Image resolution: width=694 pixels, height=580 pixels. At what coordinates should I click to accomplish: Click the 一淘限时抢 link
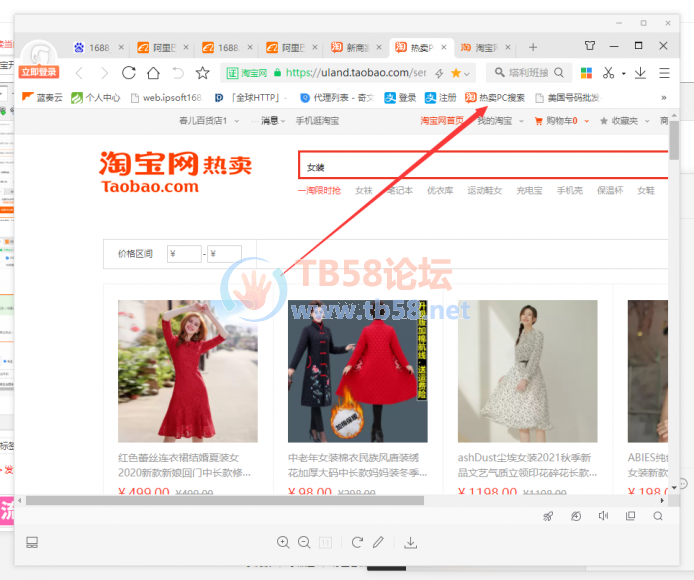pos(319,190)
